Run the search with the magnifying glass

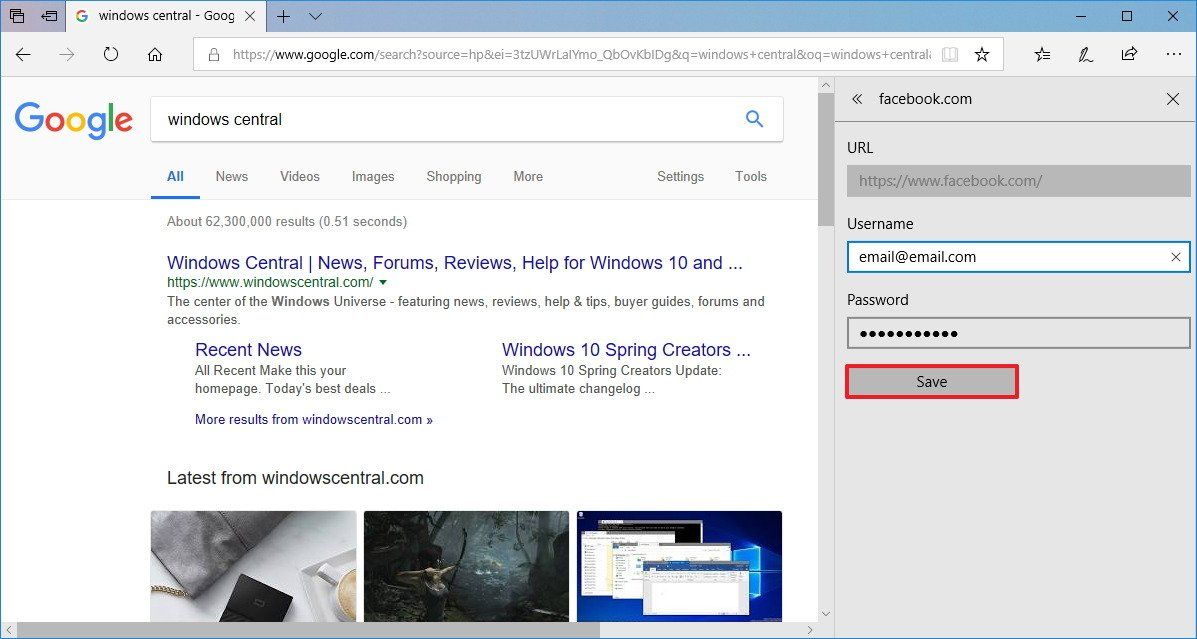coord(754,118)
